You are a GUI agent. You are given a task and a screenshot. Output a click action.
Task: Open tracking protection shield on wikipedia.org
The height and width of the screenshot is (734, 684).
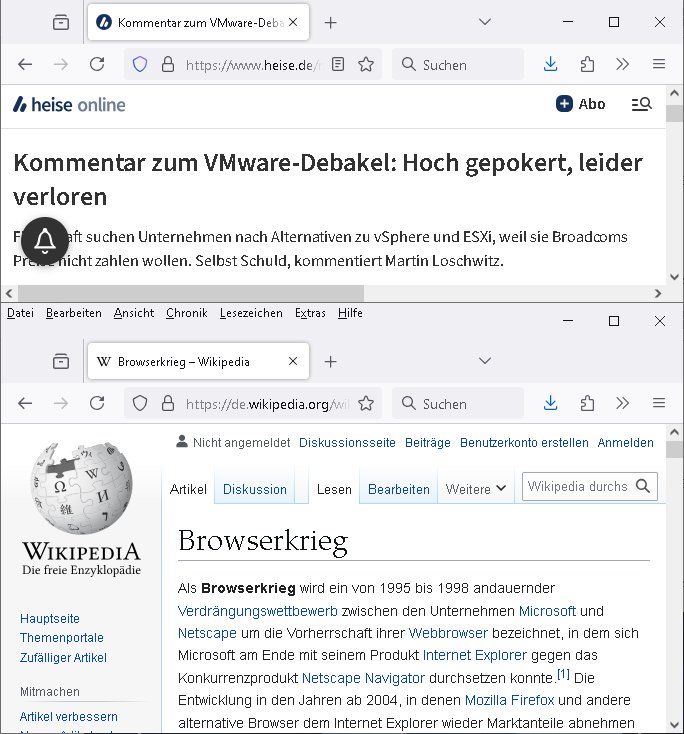tap(140, 403)
